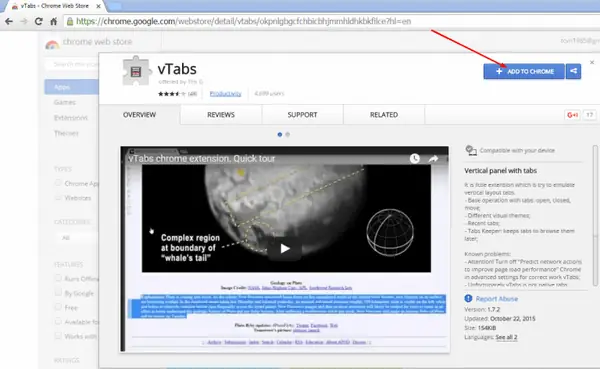
Task: Switch to the Related tab
Action: [384, 115]
